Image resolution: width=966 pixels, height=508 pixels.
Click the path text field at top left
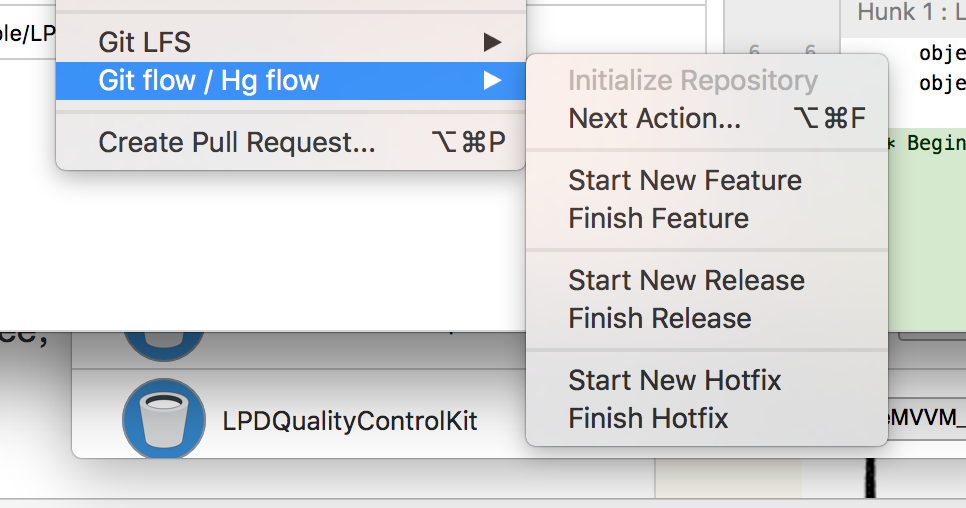28,32
